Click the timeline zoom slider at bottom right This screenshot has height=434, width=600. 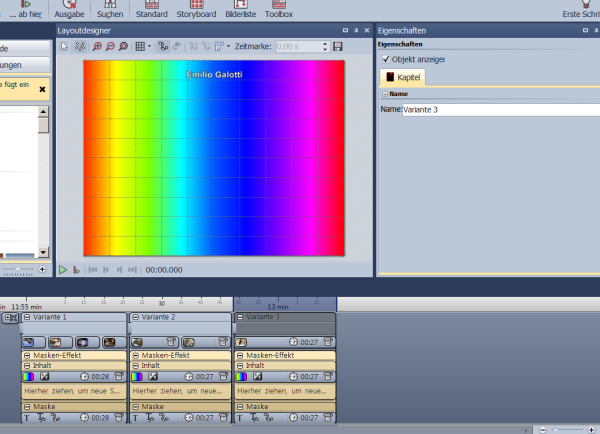(x=555, y=428)
